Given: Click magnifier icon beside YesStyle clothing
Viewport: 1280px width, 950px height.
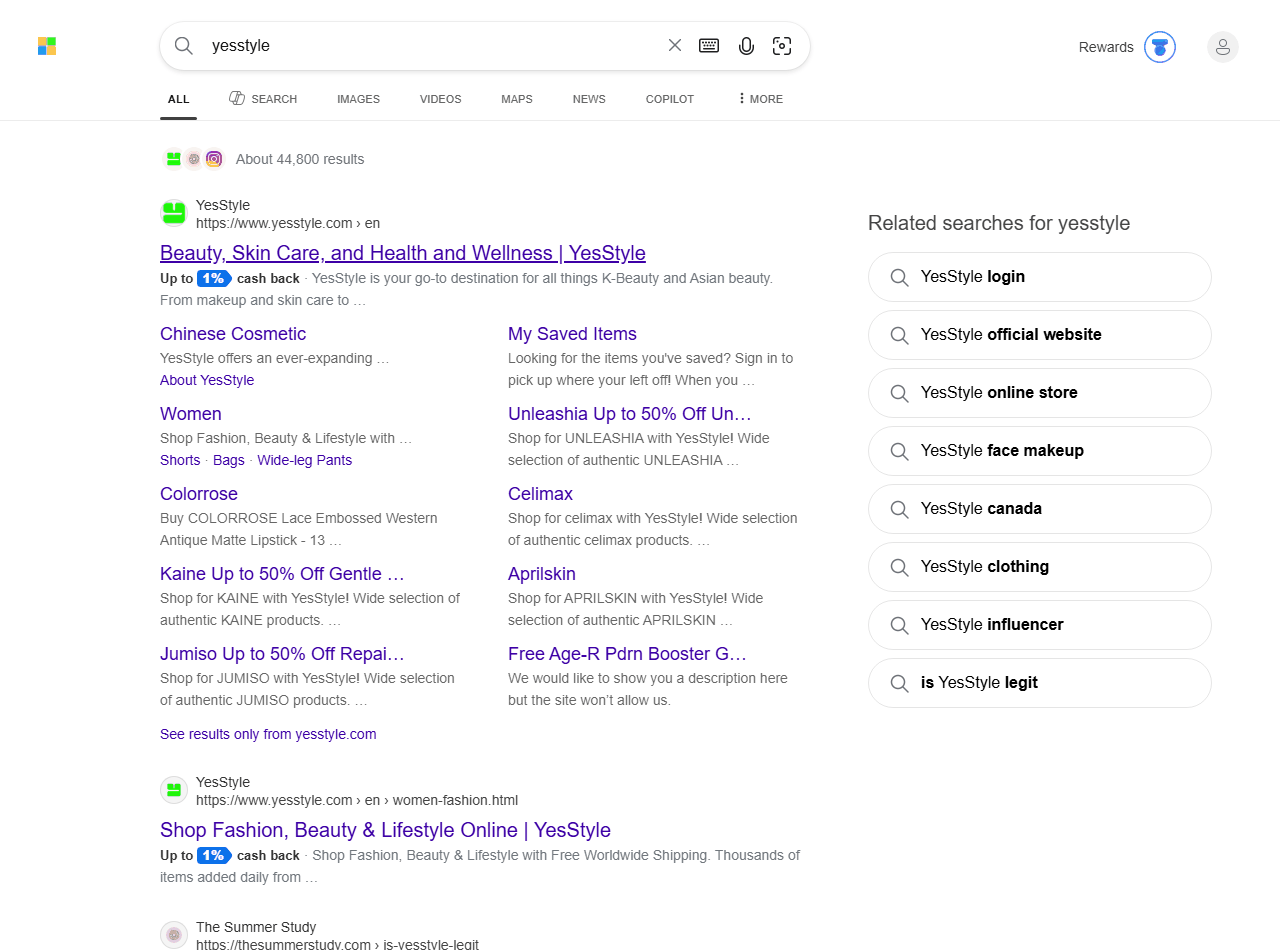Looking at the screenshot, I should [x=900, y=567].
